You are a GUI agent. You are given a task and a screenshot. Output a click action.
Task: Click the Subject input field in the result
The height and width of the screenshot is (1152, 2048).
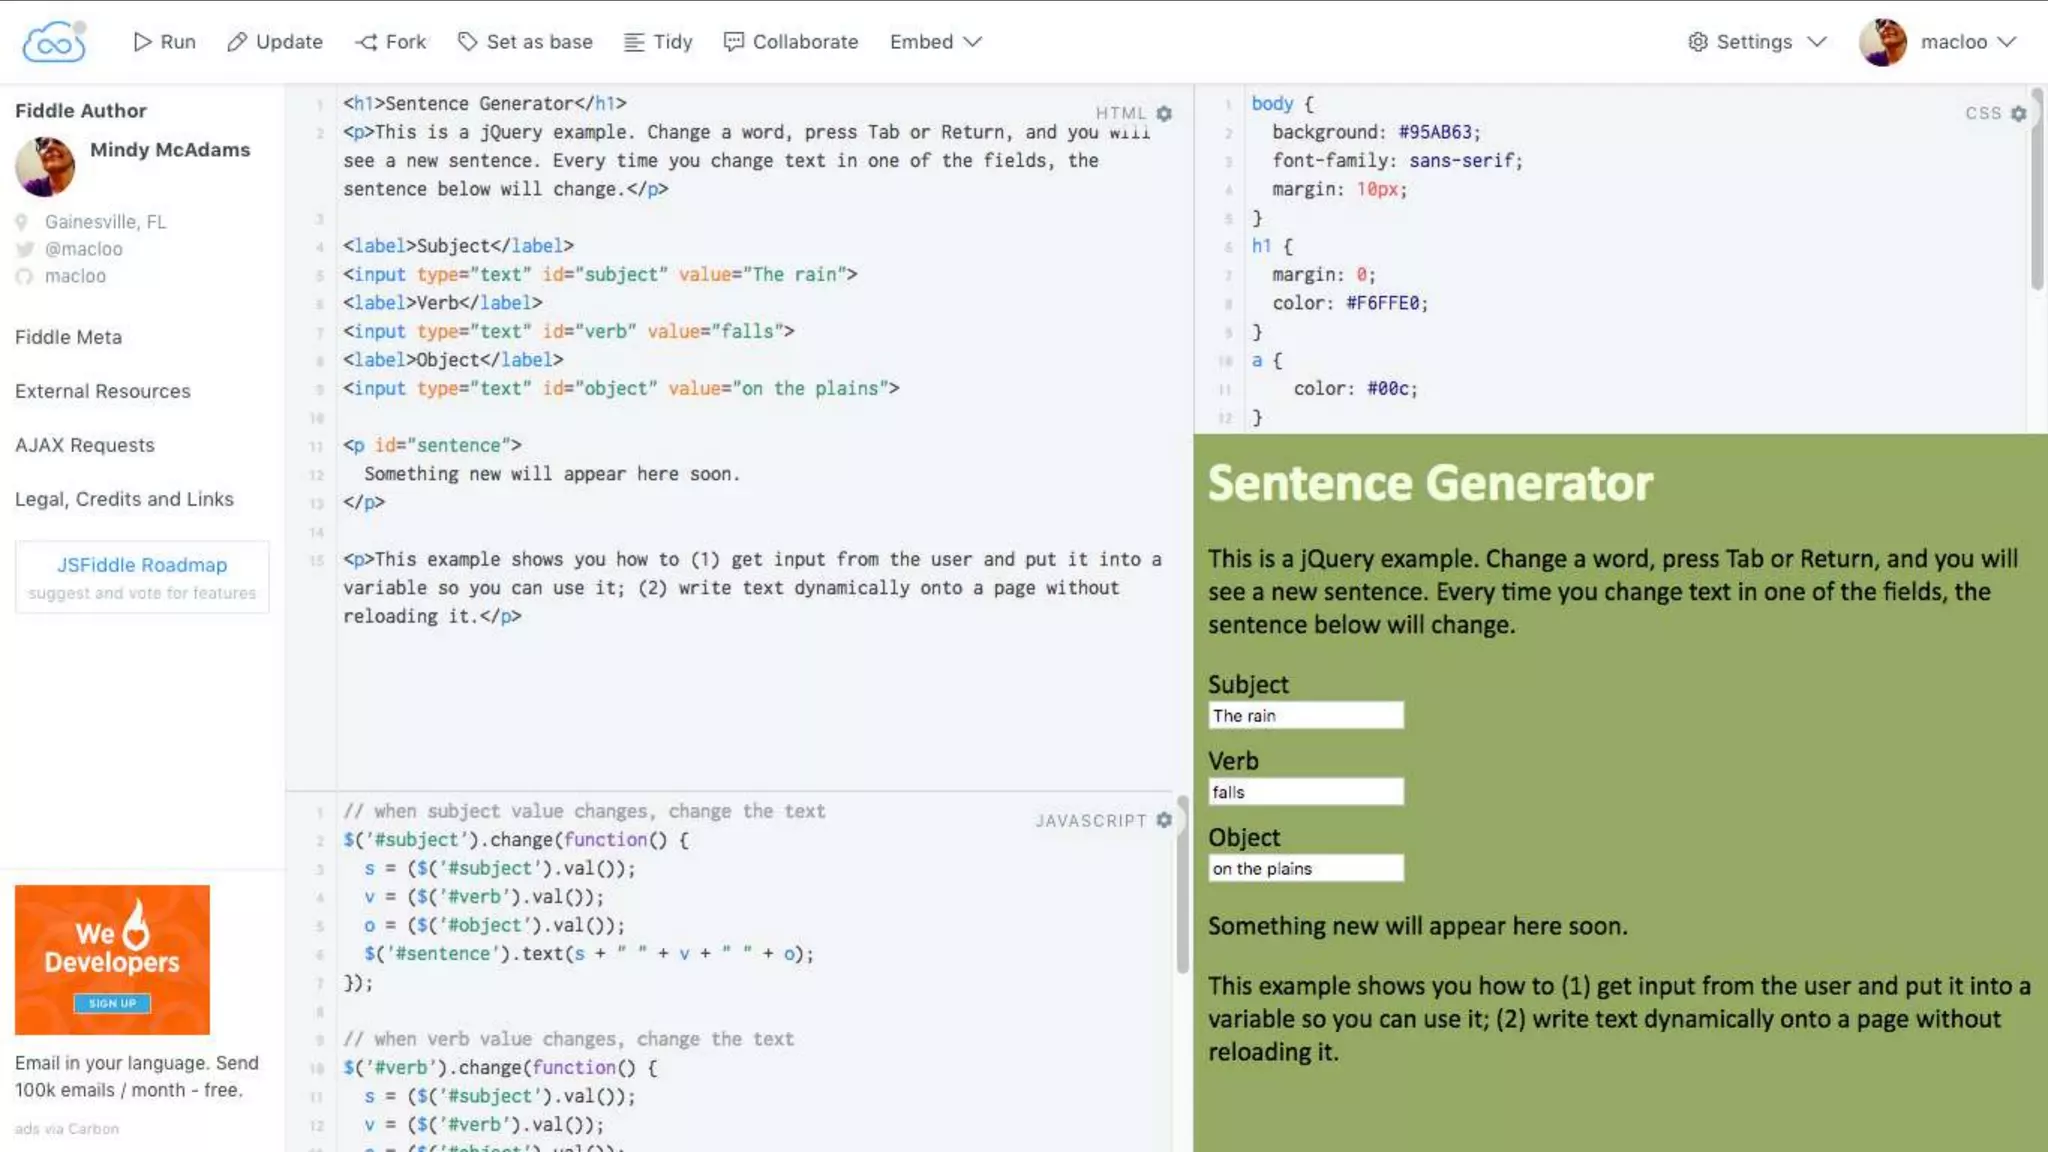coord(1305,716)
